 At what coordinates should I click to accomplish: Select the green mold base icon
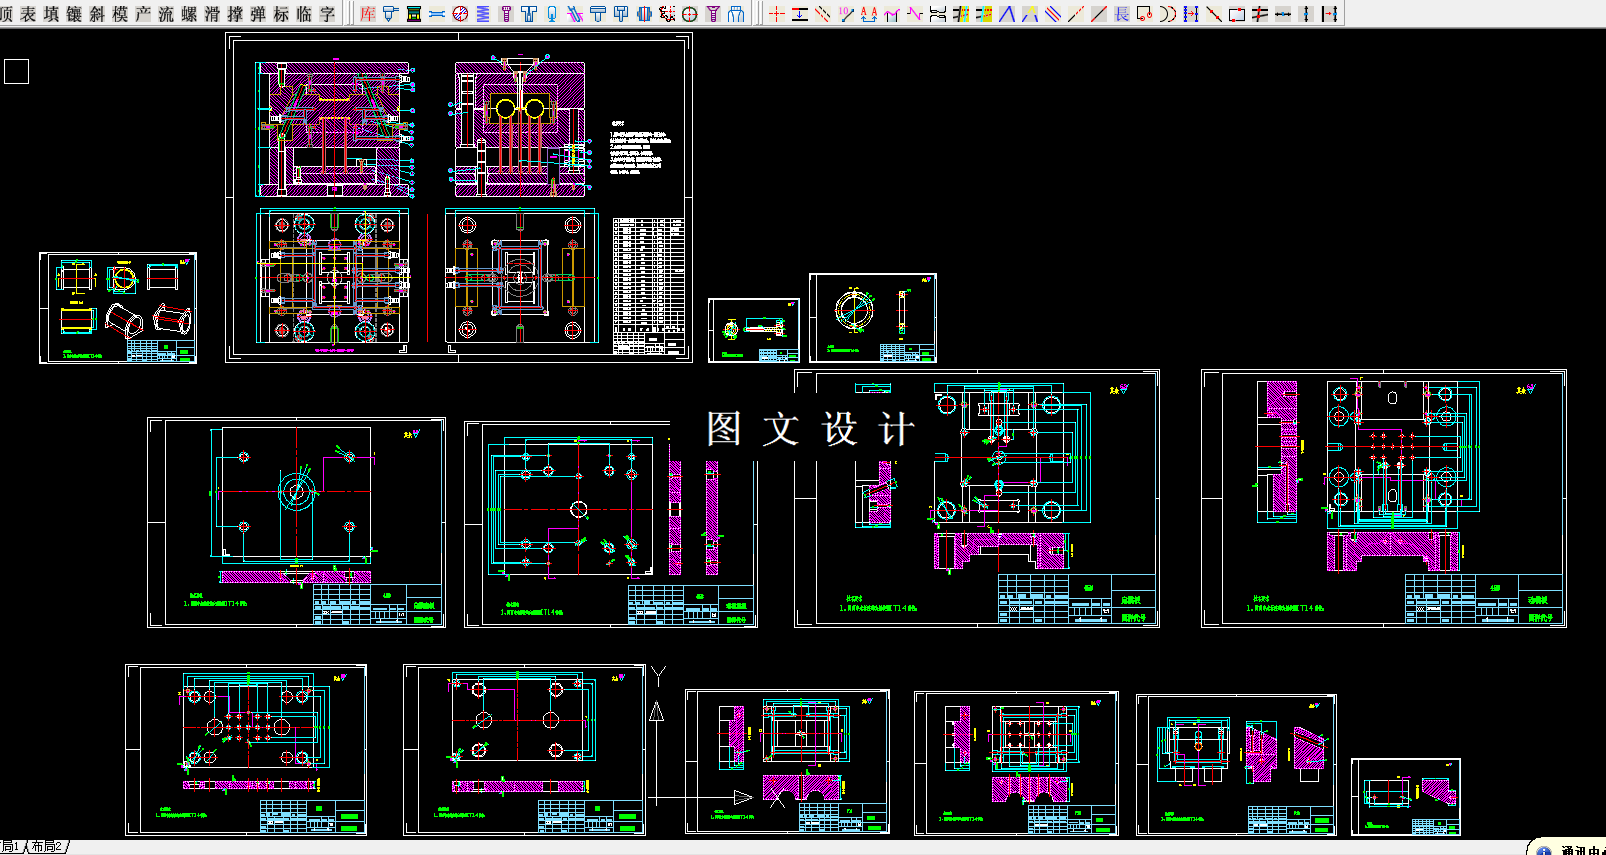coord(414,14)
